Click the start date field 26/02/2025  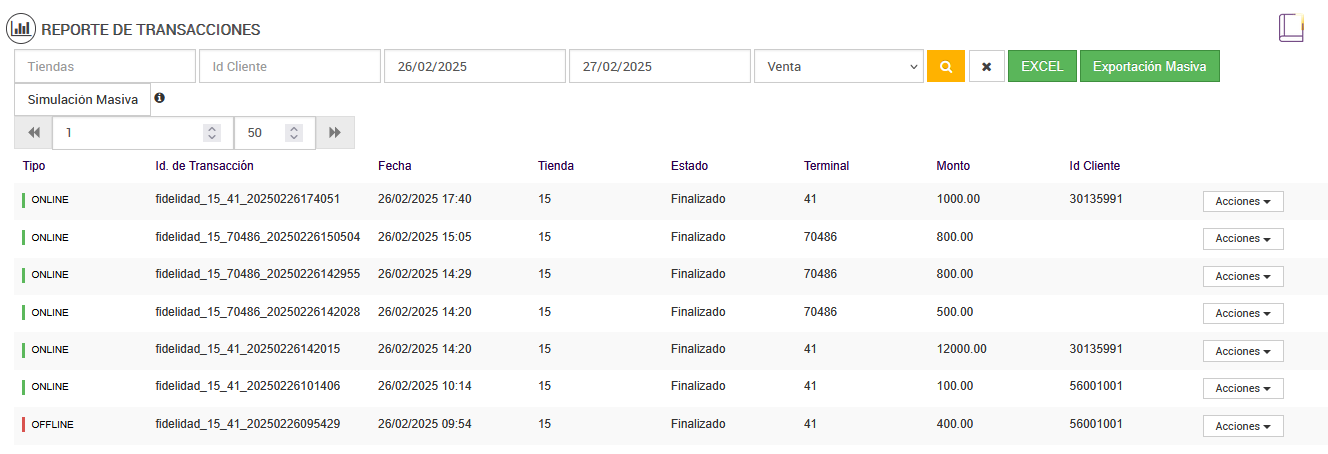point(475,67)
